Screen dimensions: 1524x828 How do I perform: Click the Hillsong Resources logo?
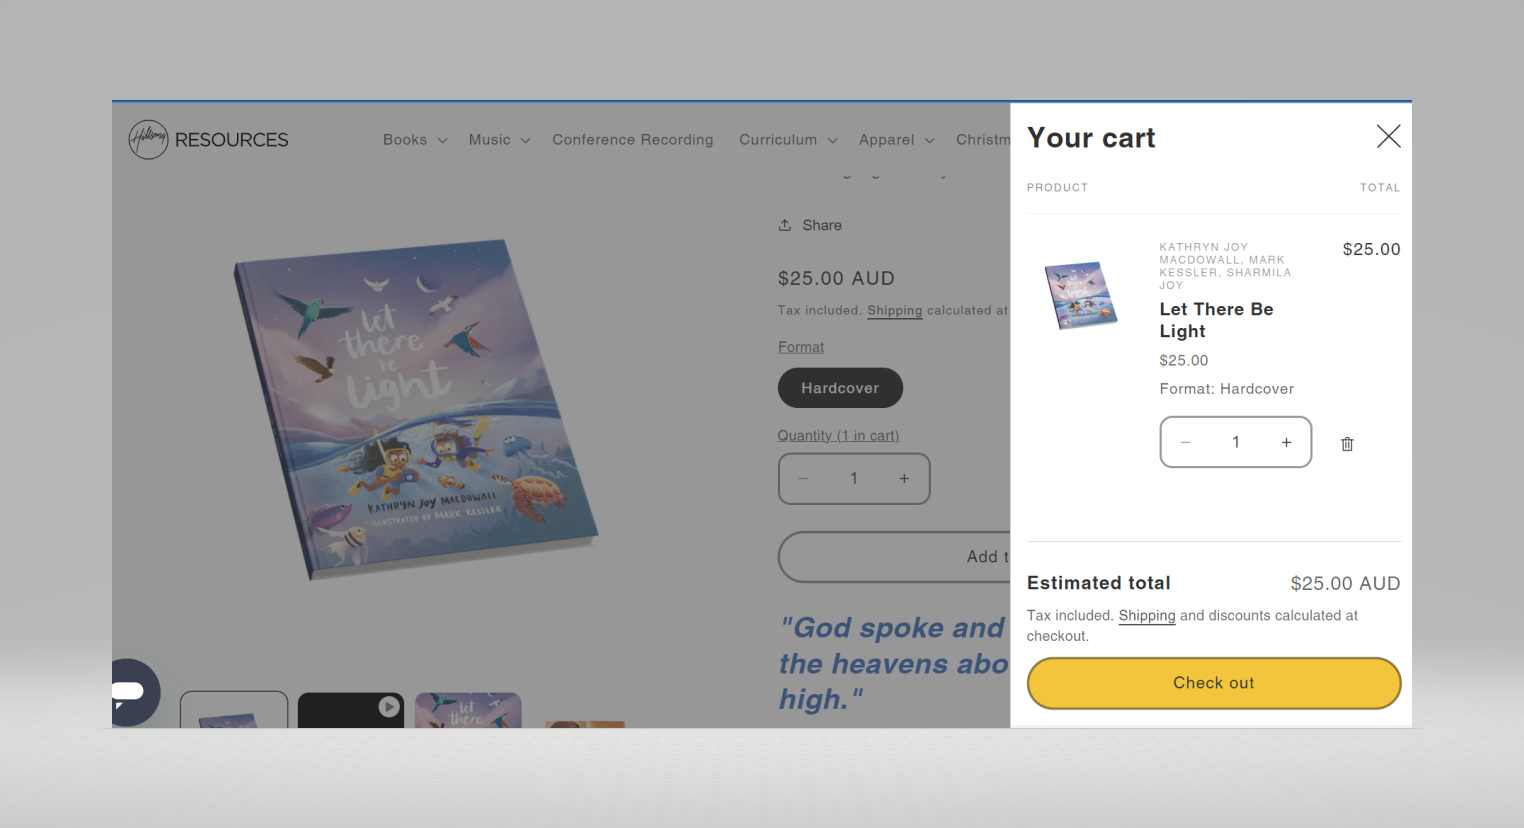tap(209, 140)
